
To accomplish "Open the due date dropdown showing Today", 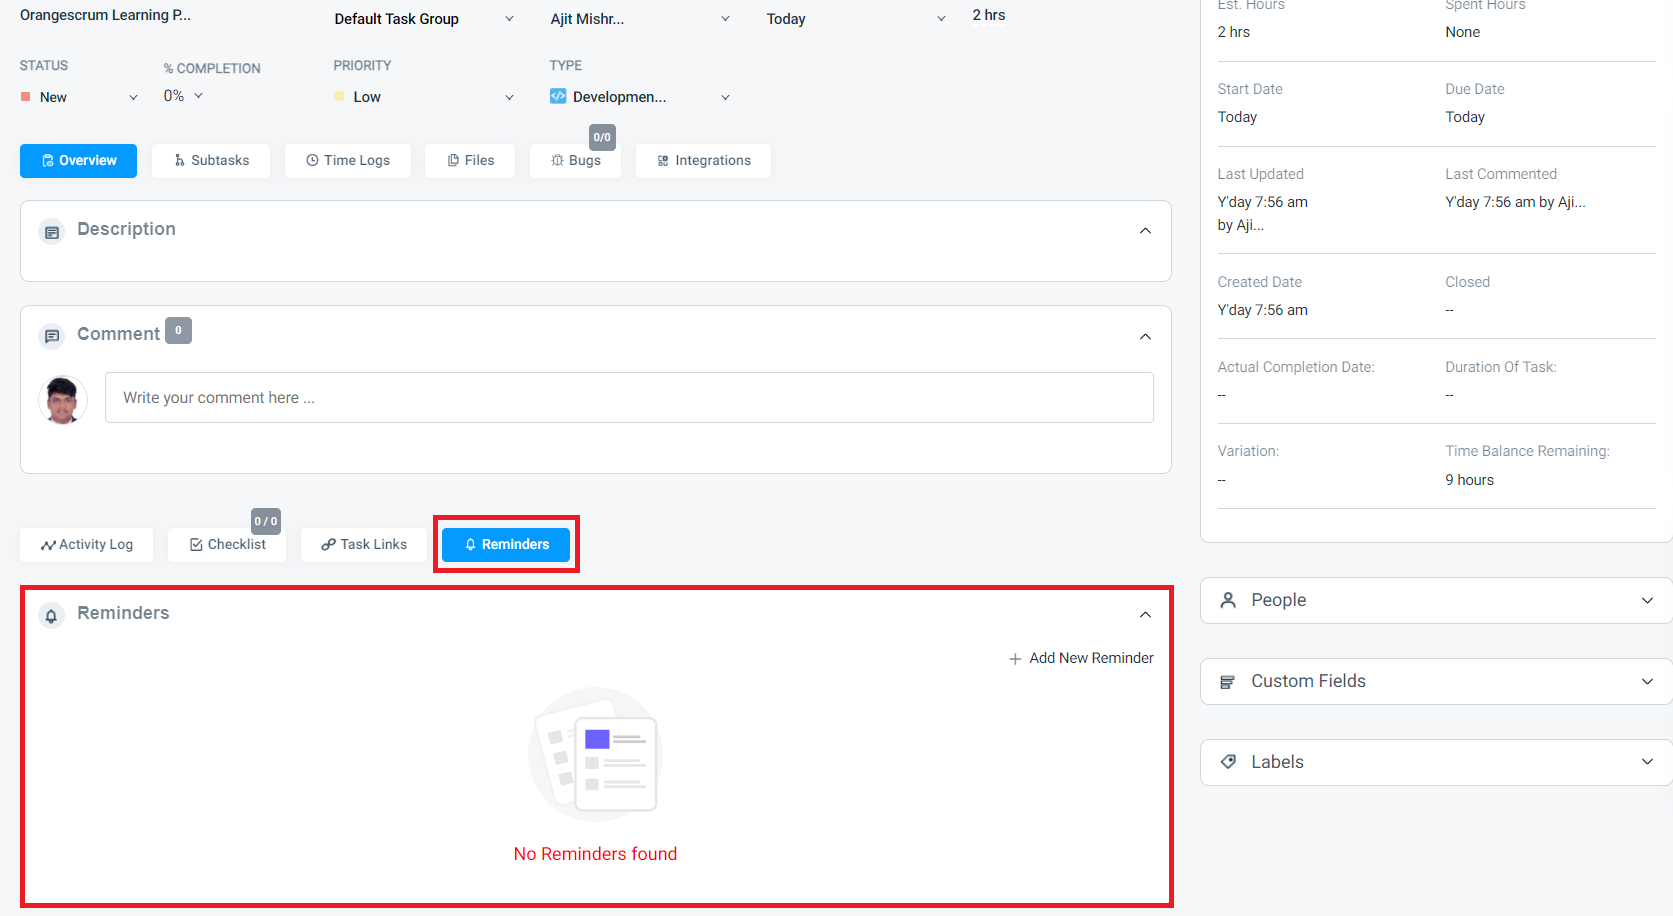I will (856, 19).
